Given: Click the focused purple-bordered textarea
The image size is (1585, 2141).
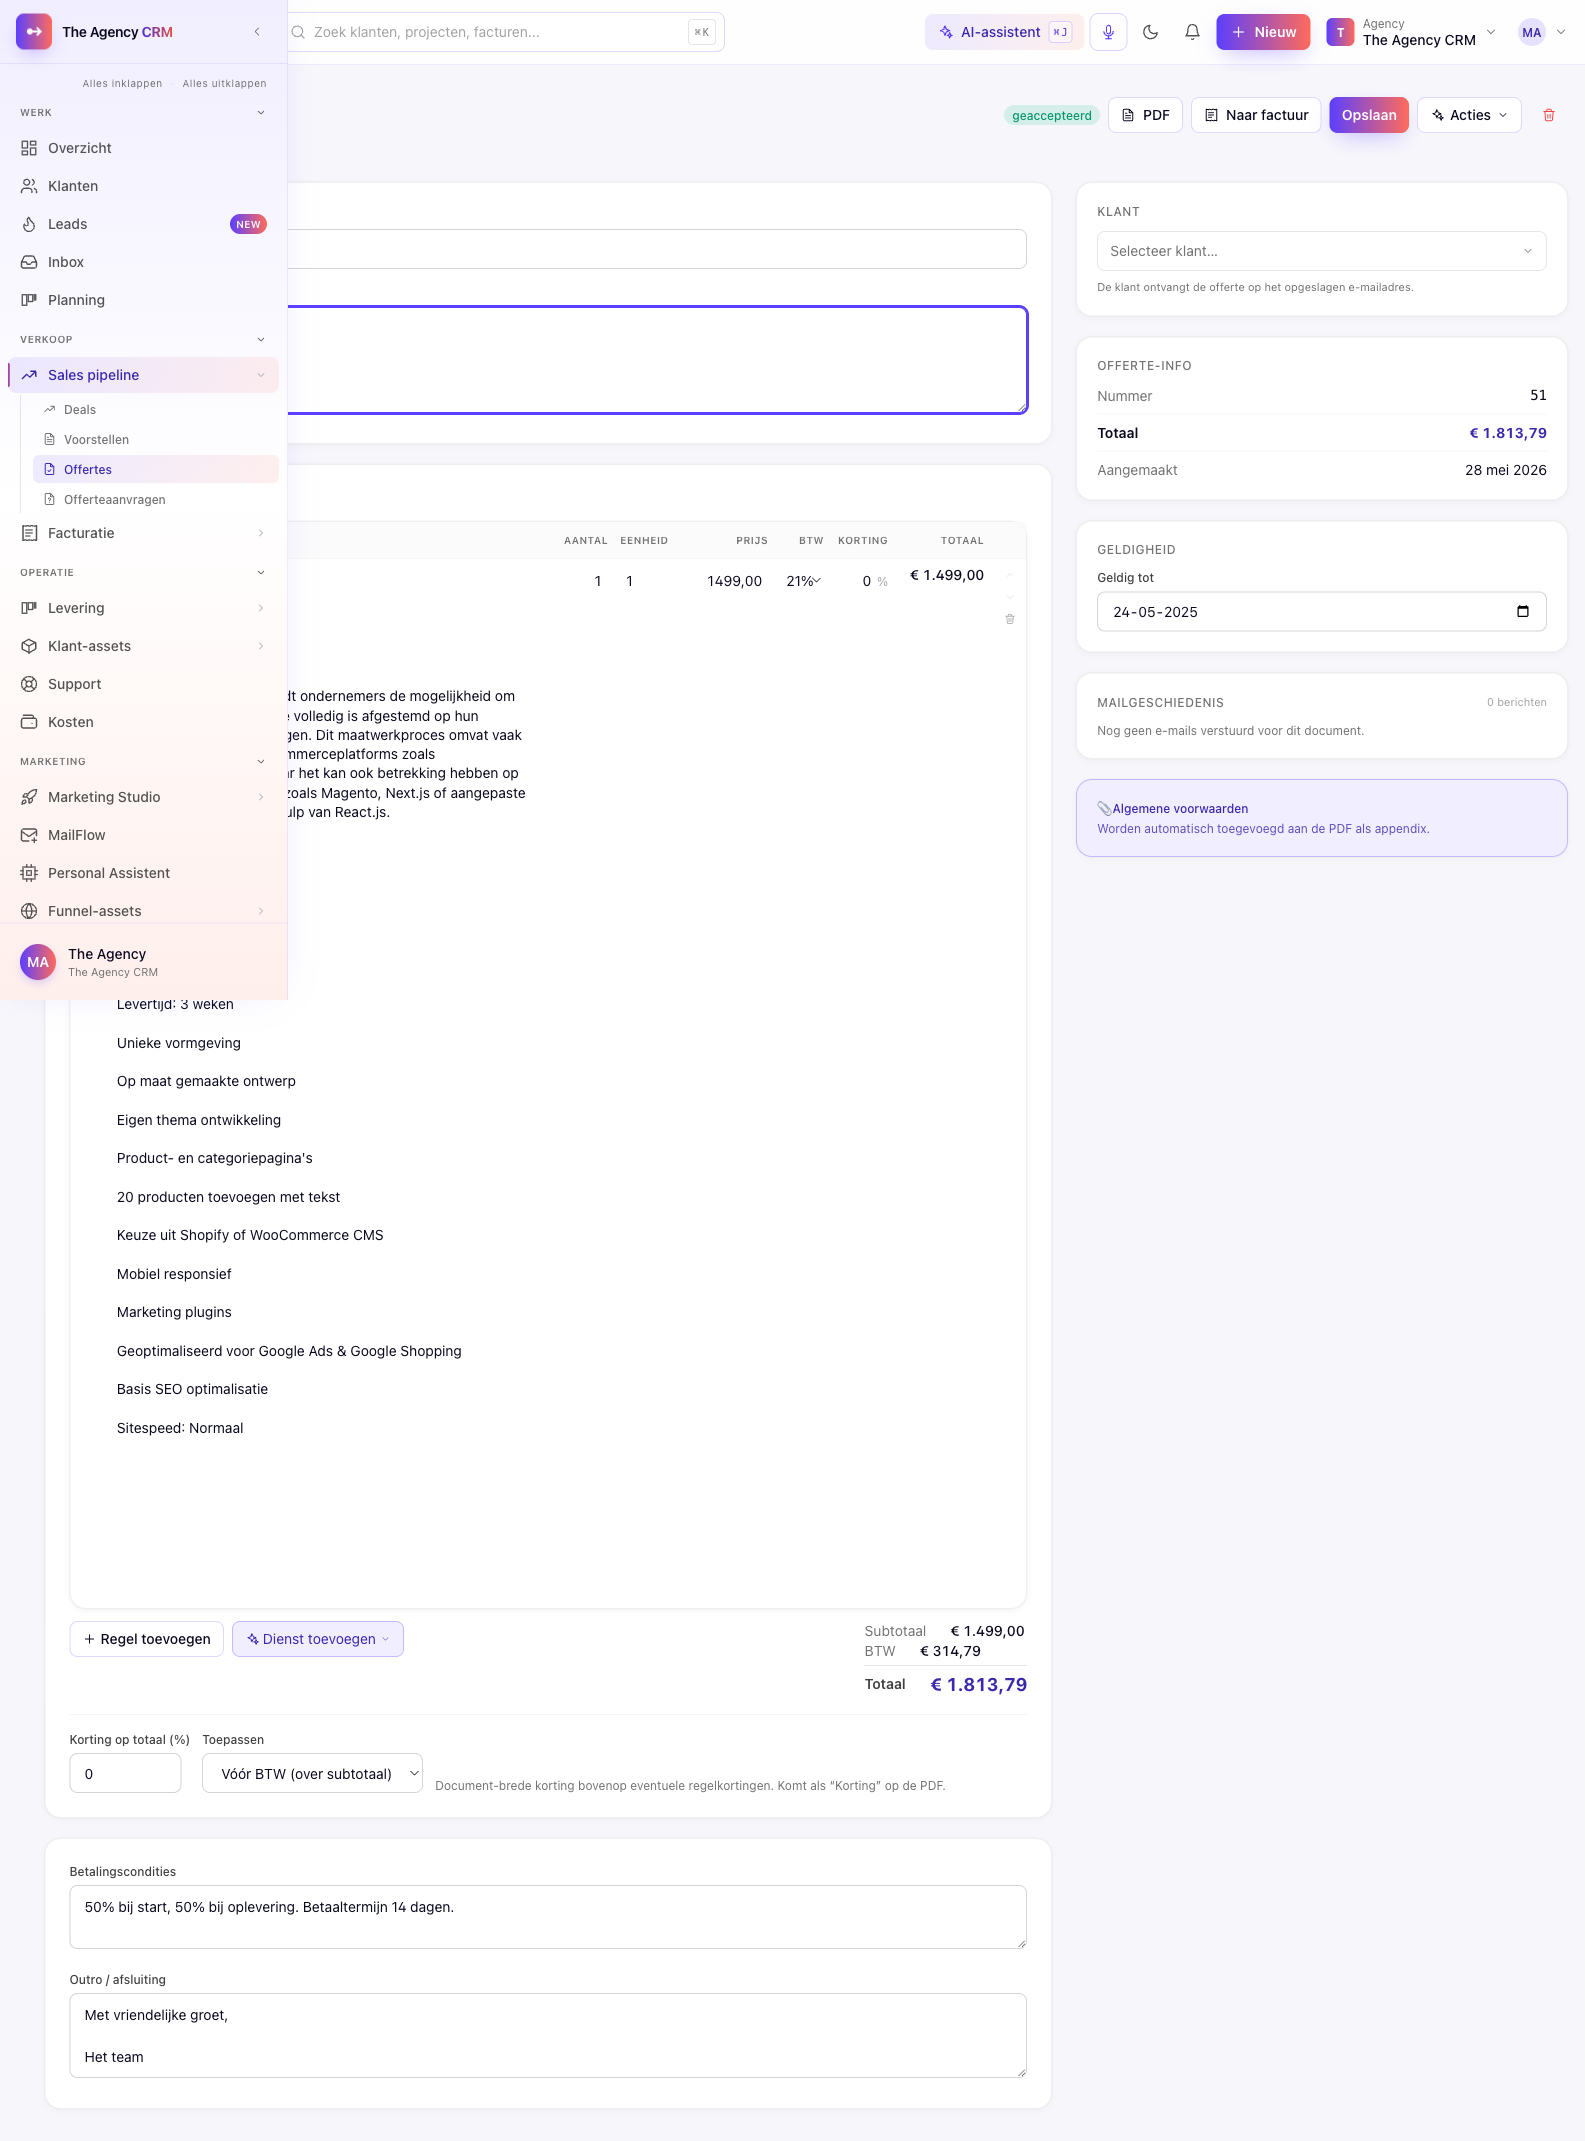Looking at the screenshot, I should click(x=657, y=360).
